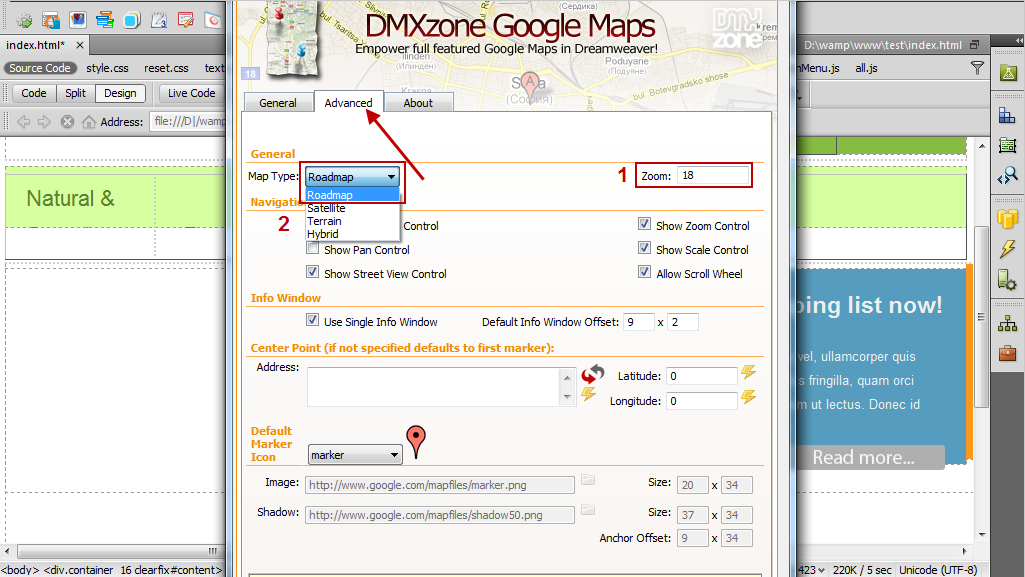Screen dimensions: 1025x577
Task: Click the red form with pencil toolbar icon
Action: 186,20
